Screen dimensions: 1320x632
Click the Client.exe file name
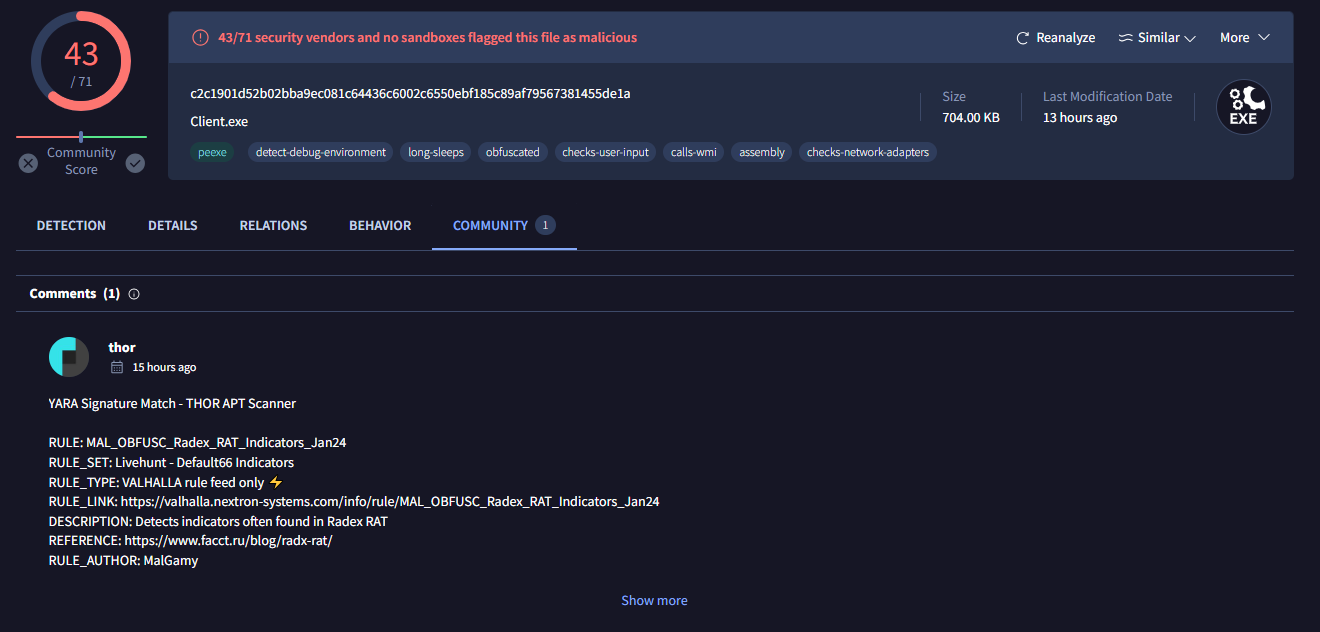[x=219, y=122]
